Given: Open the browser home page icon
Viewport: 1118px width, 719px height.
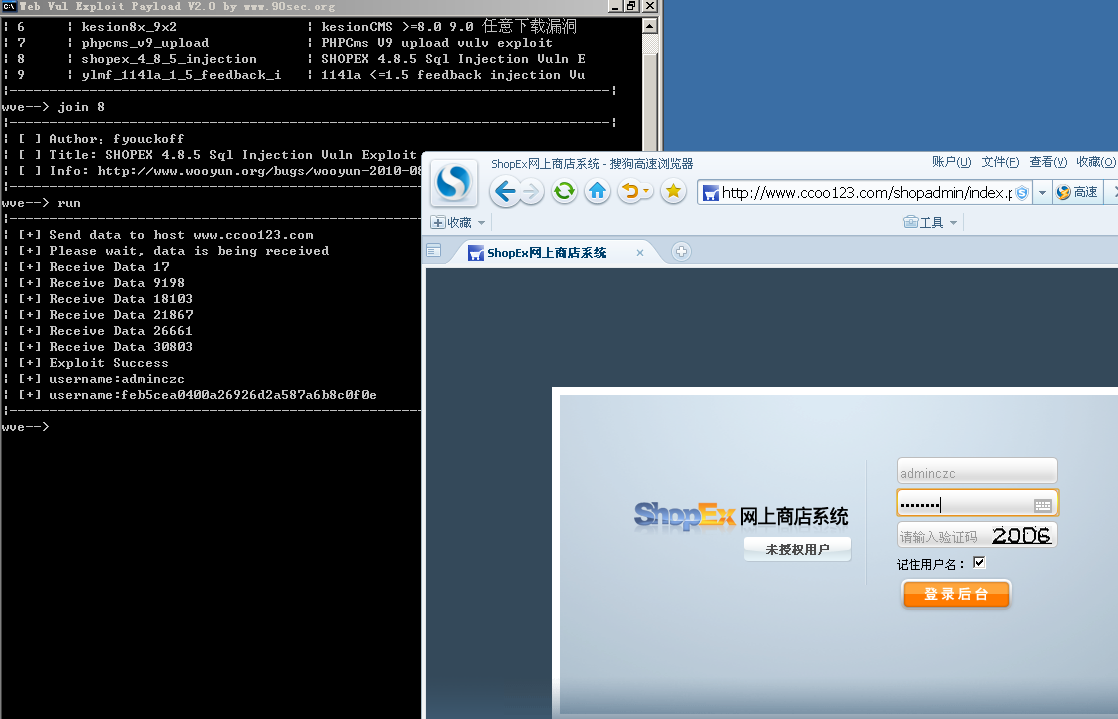Looking at the screenshot, I should [598, 190].
